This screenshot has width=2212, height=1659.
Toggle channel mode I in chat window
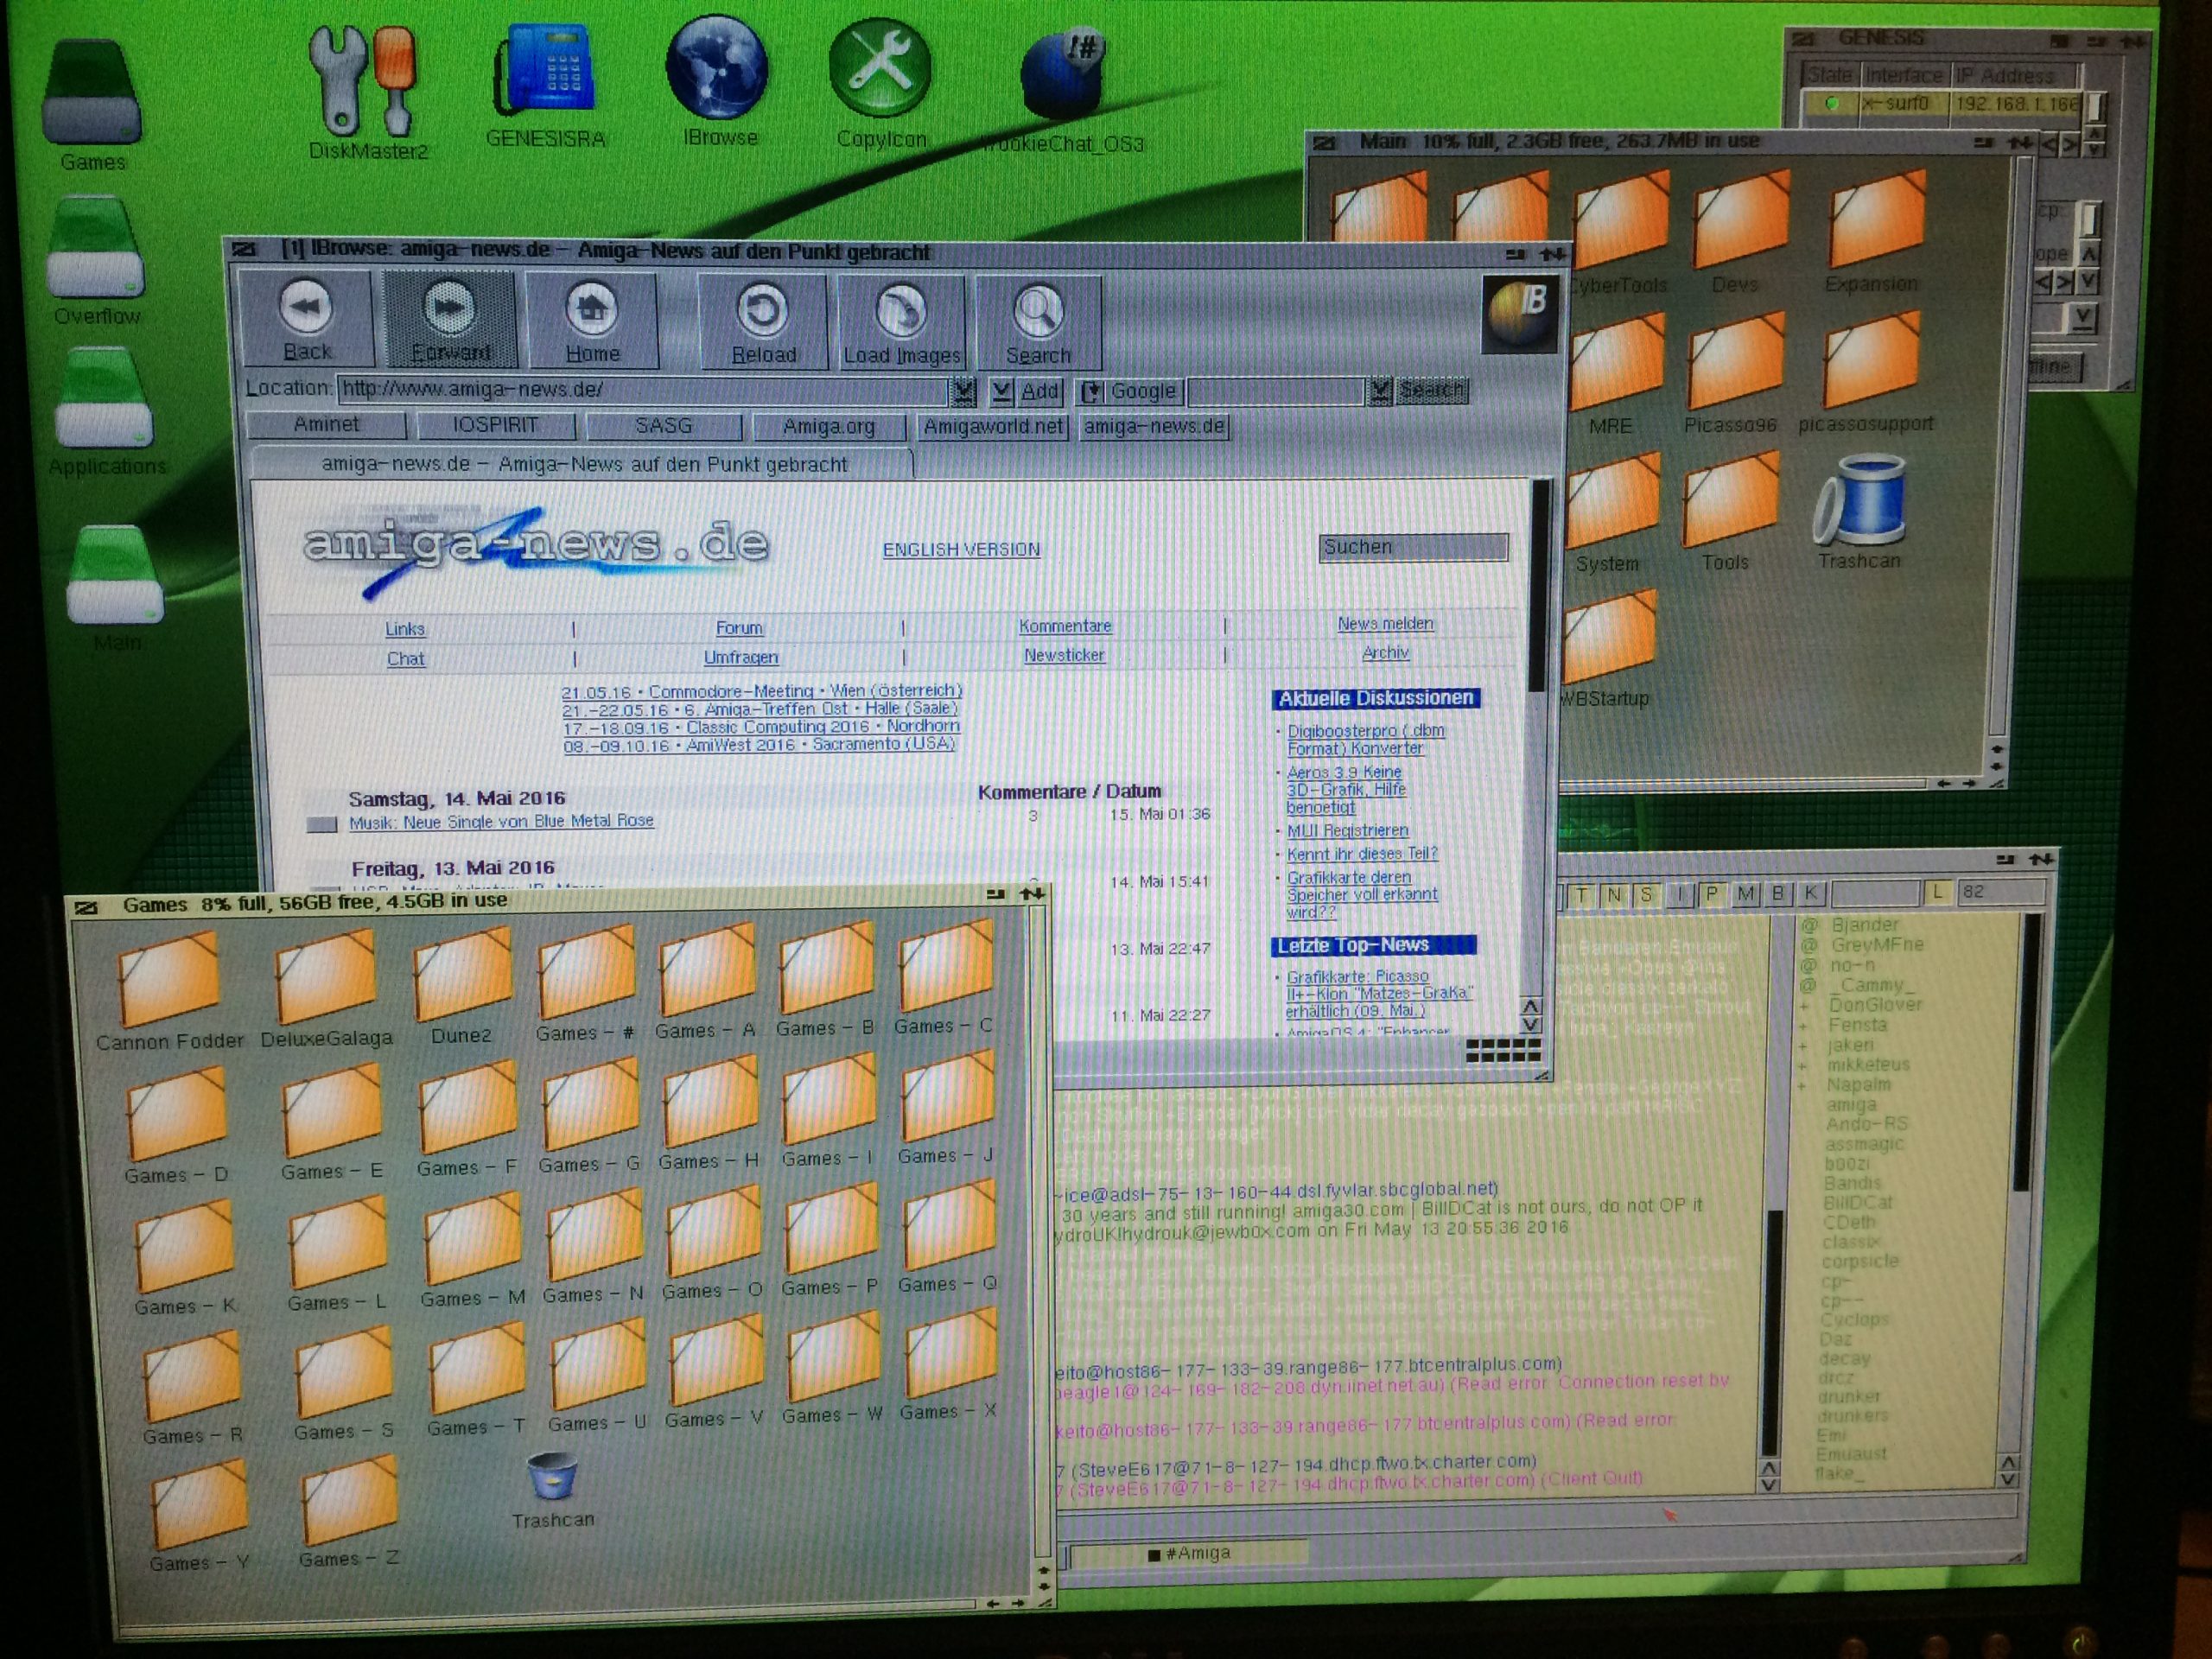coord(1681,894)
